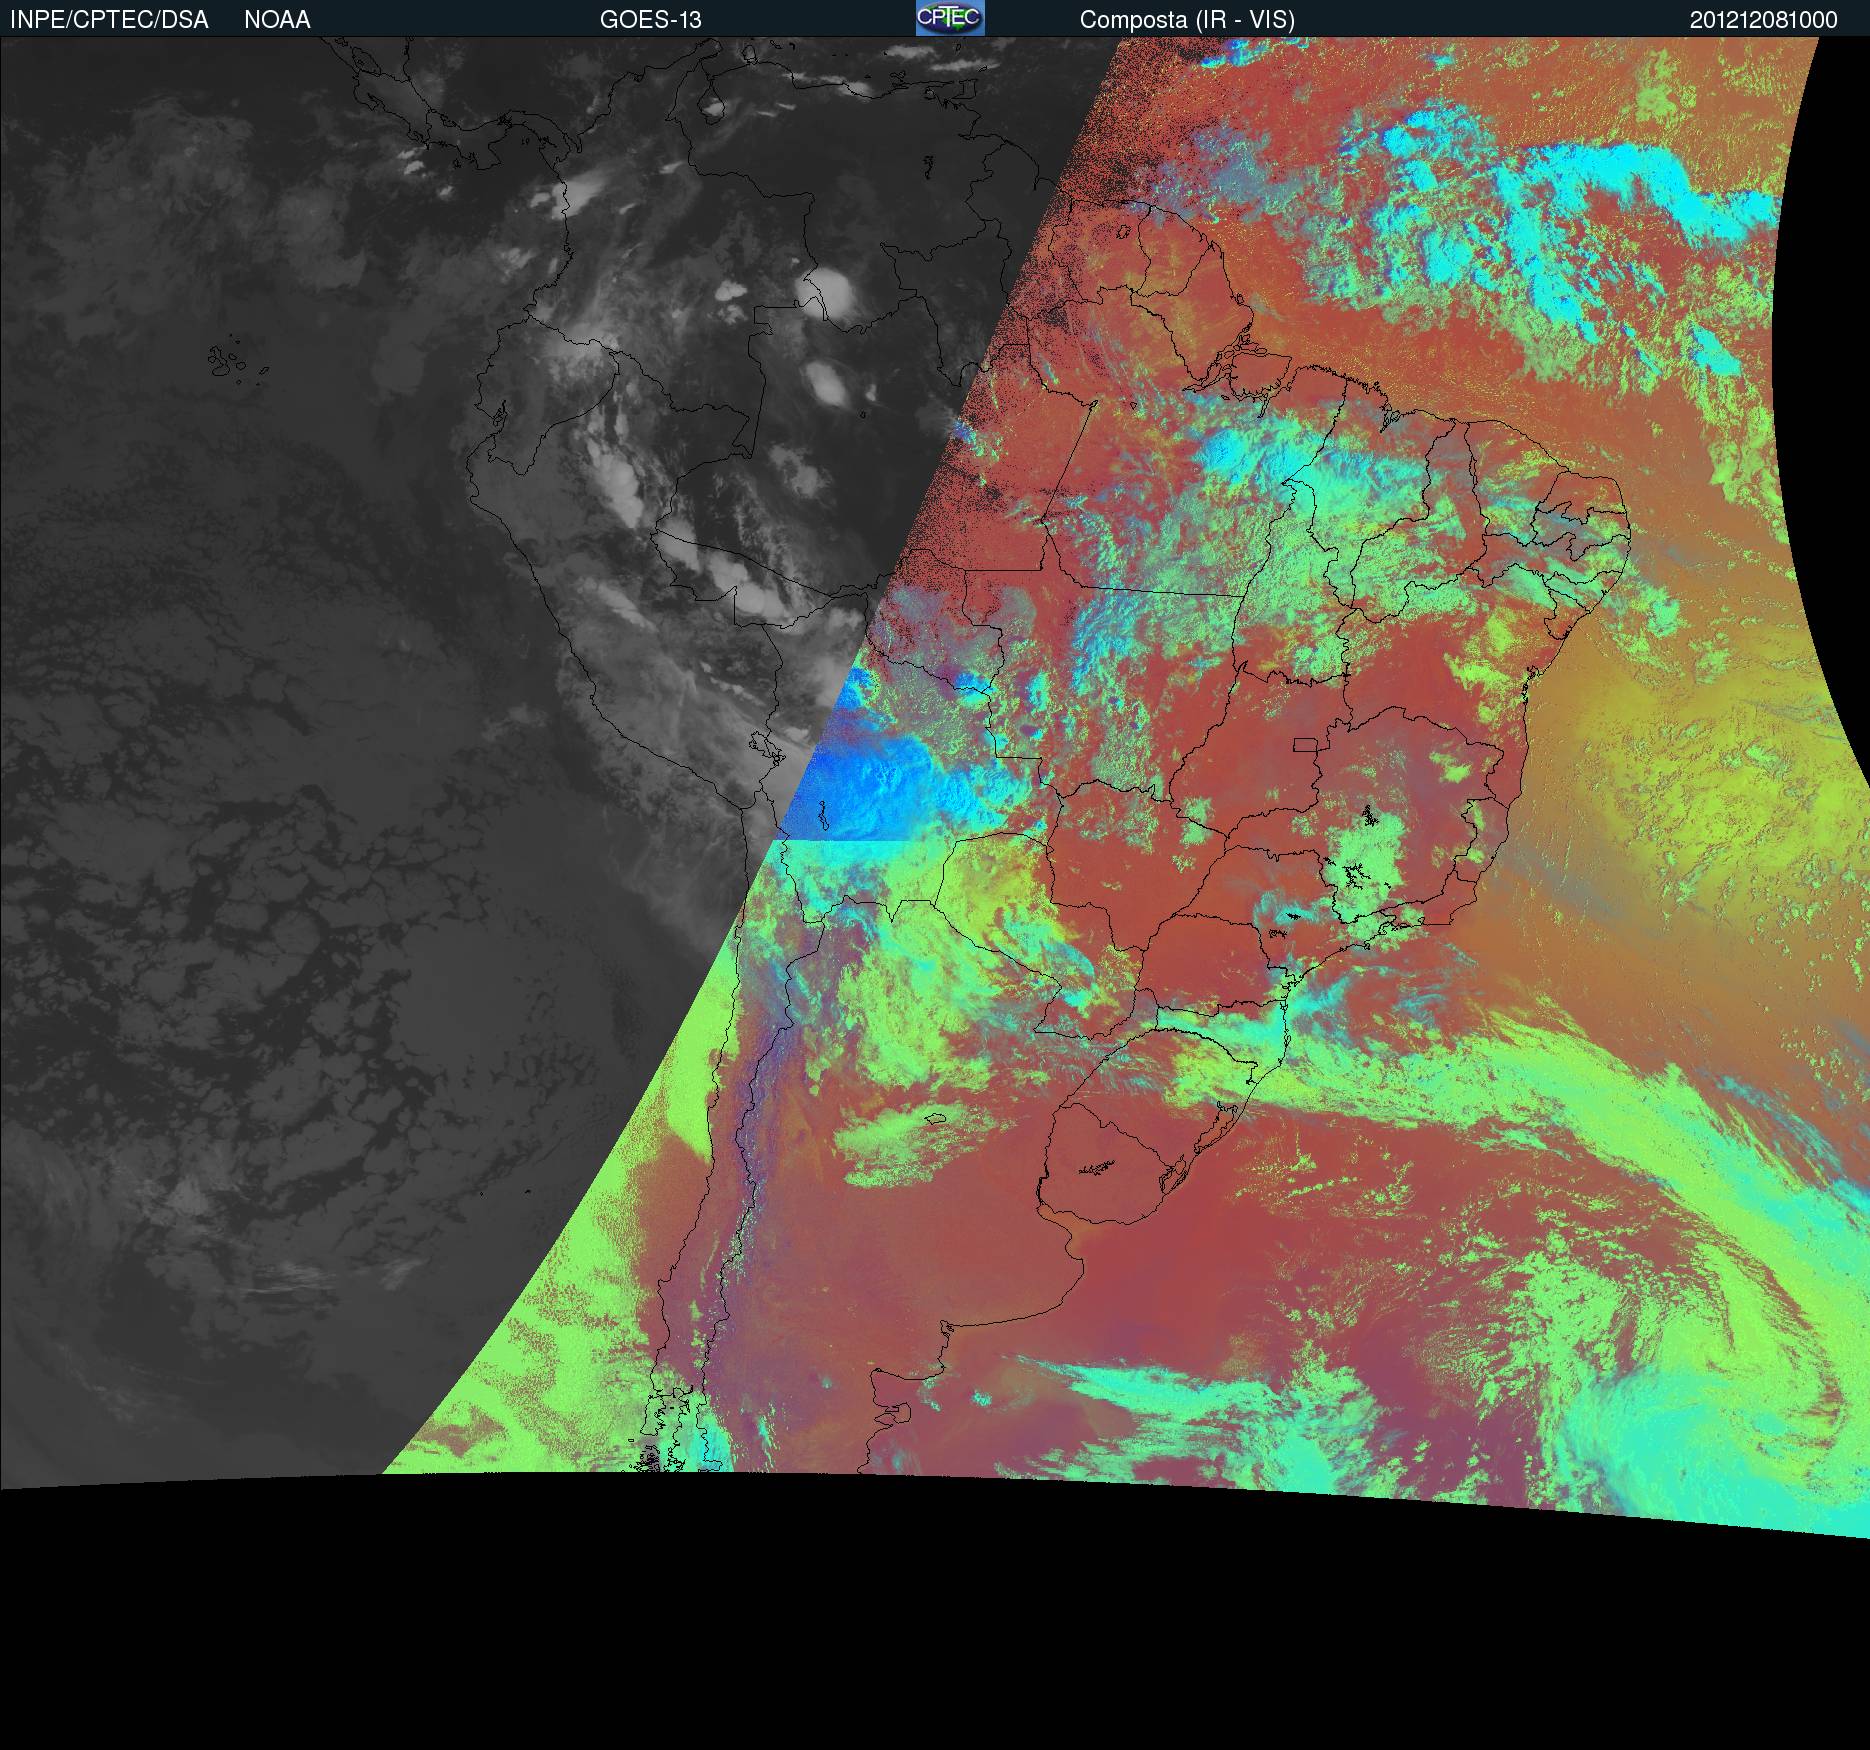
Task: Click the INPE/CPTEC/DSA header text
Action: (109, 20)
